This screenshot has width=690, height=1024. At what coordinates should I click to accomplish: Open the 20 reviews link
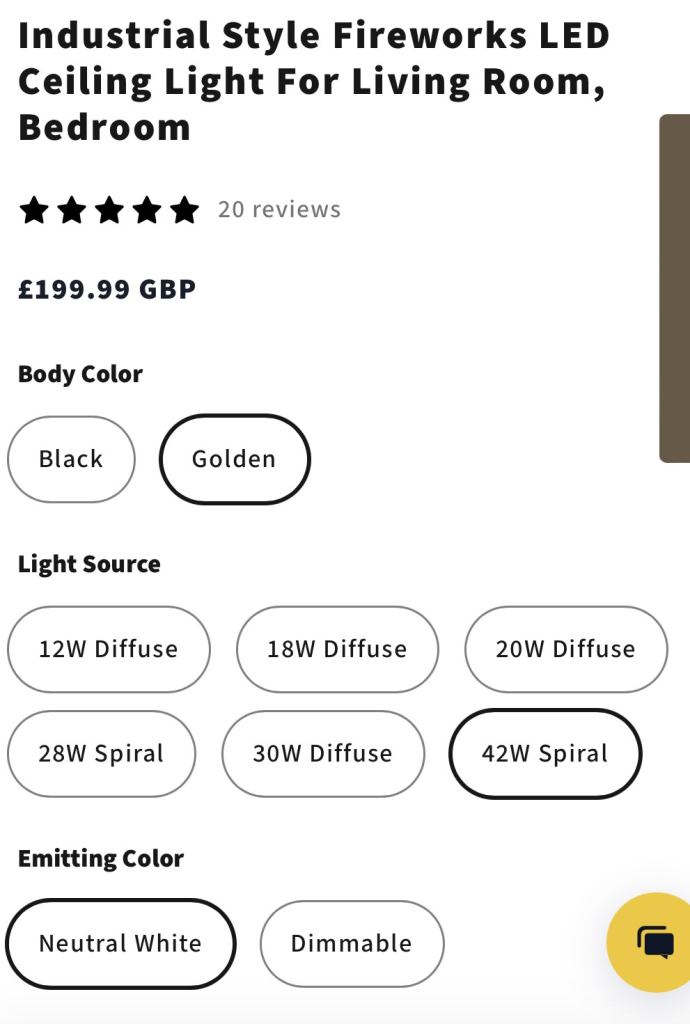click(x=279, y=210)
